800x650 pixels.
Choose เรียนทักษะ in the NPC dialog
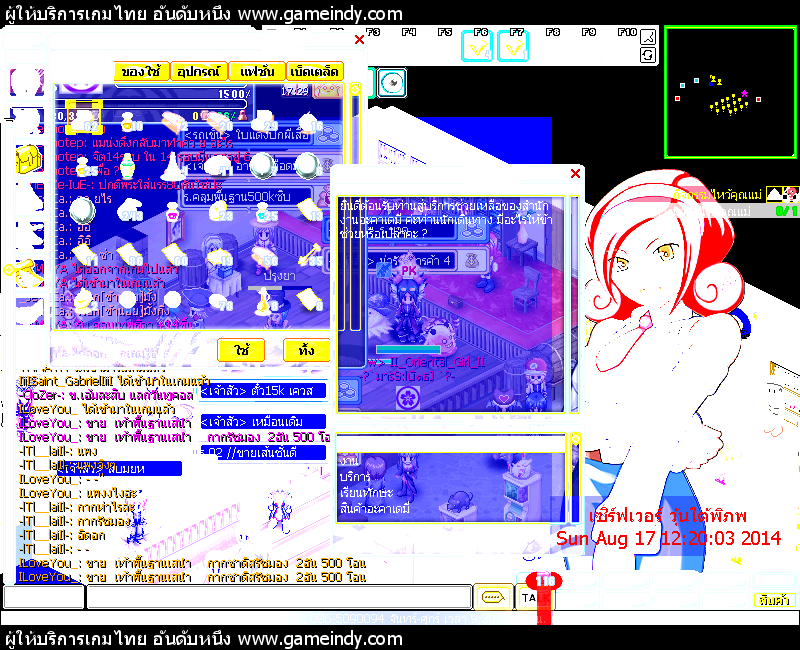(366, 492)
